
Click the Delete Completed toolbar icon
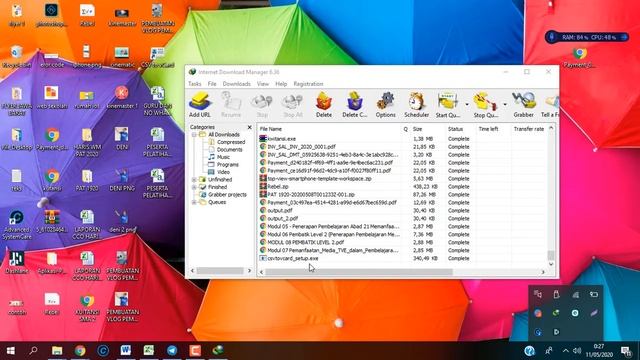(355, 104)
